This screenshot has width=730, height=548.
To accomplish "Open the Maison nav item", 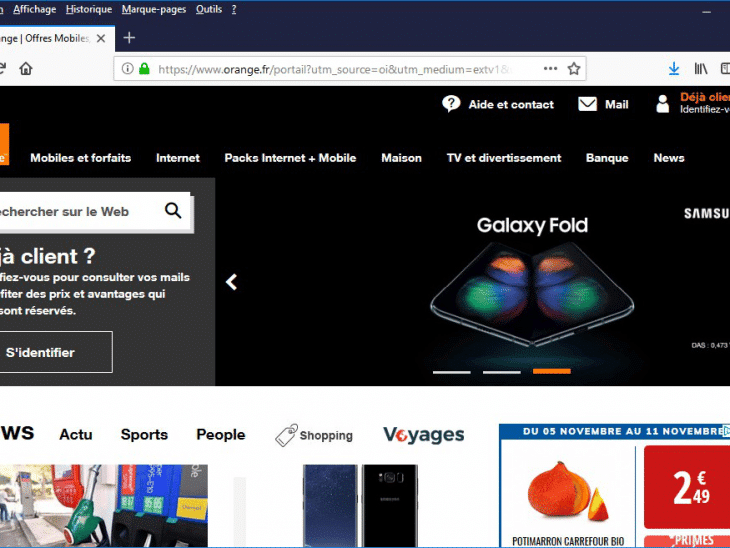I will click(x=401, y=158).
